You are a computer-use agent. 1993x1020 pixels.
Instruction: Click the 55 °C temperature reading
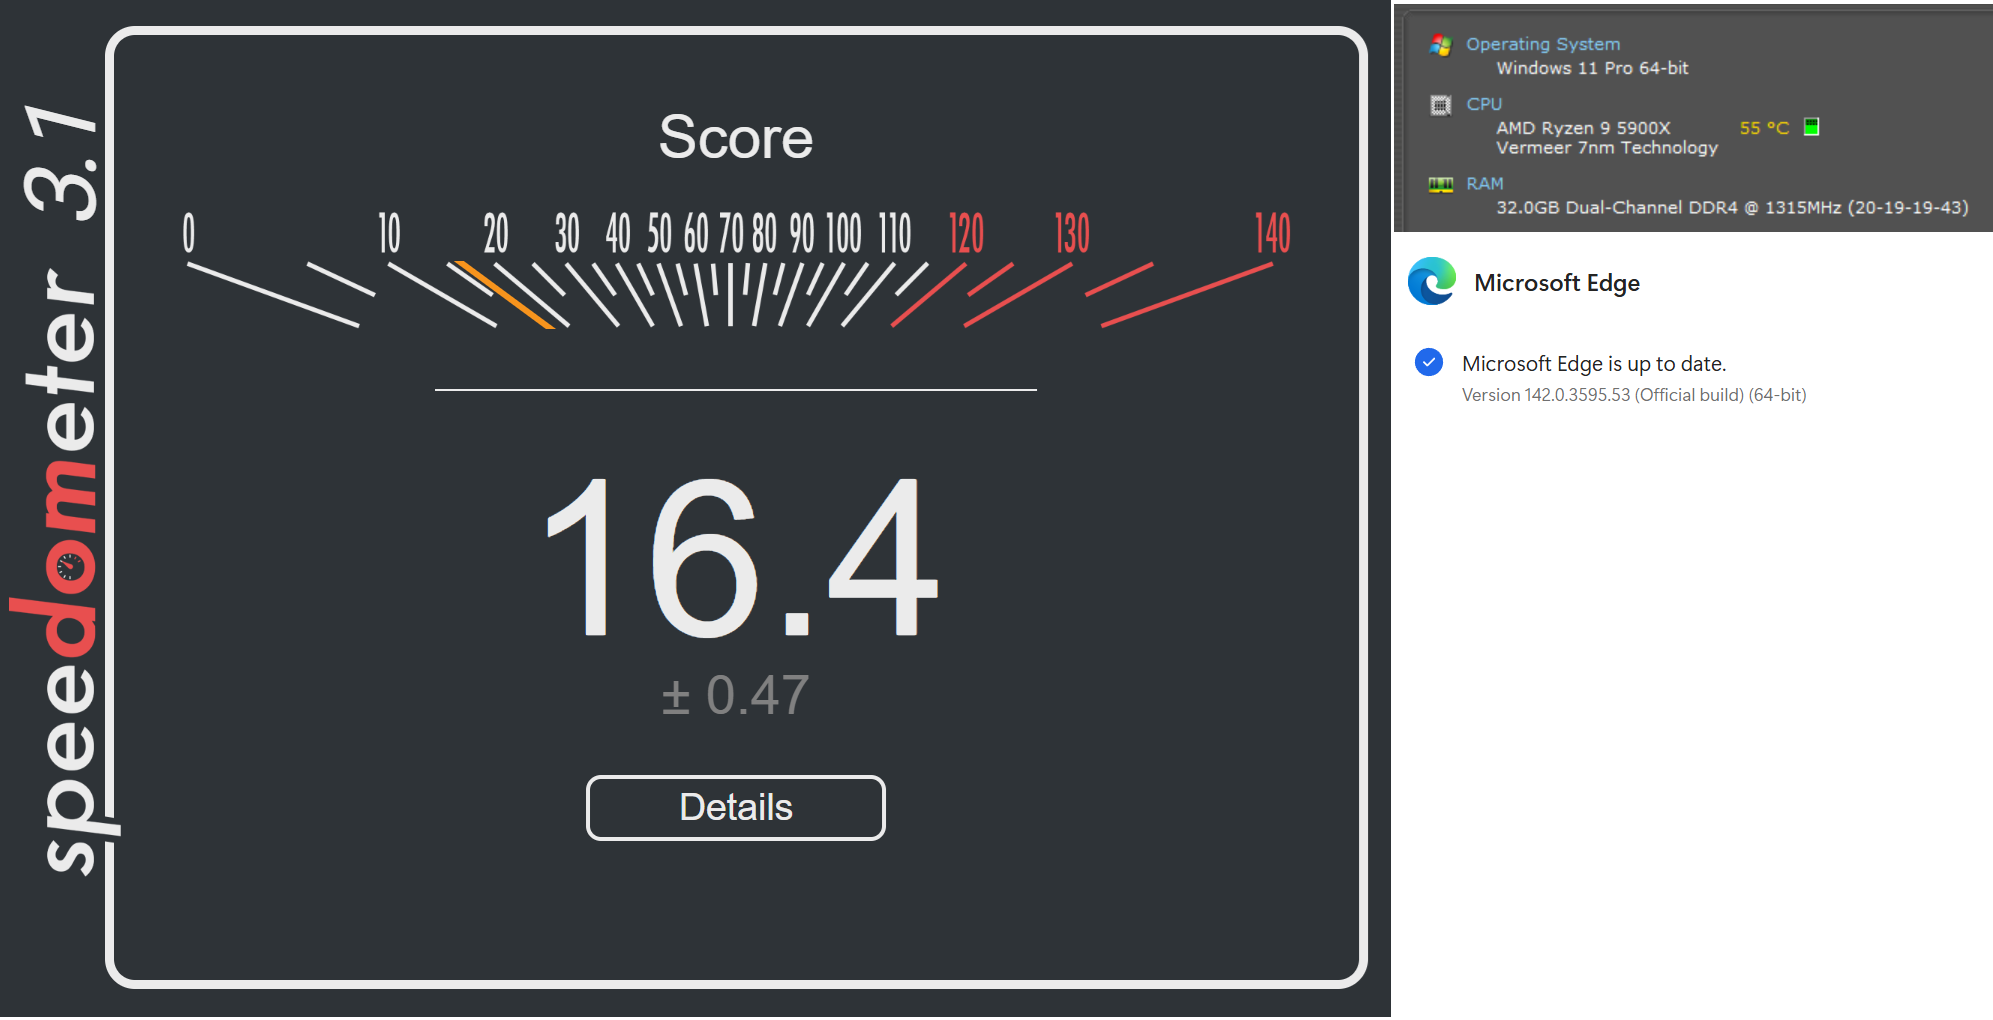coord(1764,128)
